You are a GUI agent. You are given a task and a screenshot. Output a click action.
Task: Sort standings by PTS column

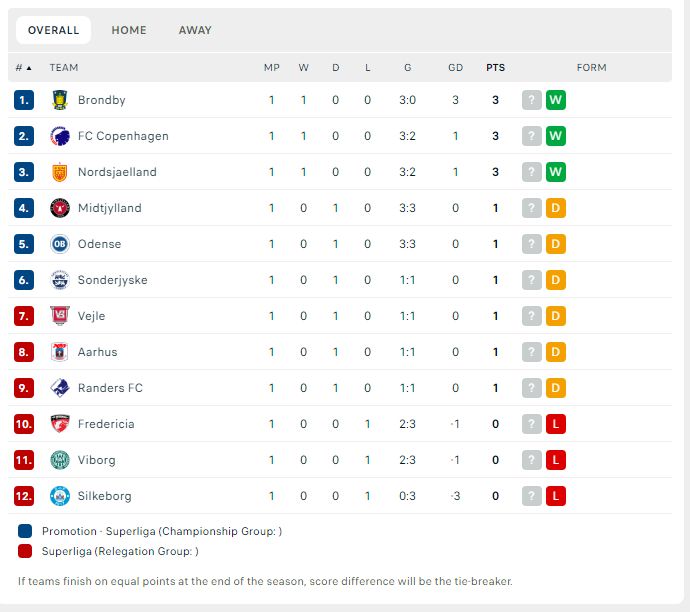coord(495,68)
